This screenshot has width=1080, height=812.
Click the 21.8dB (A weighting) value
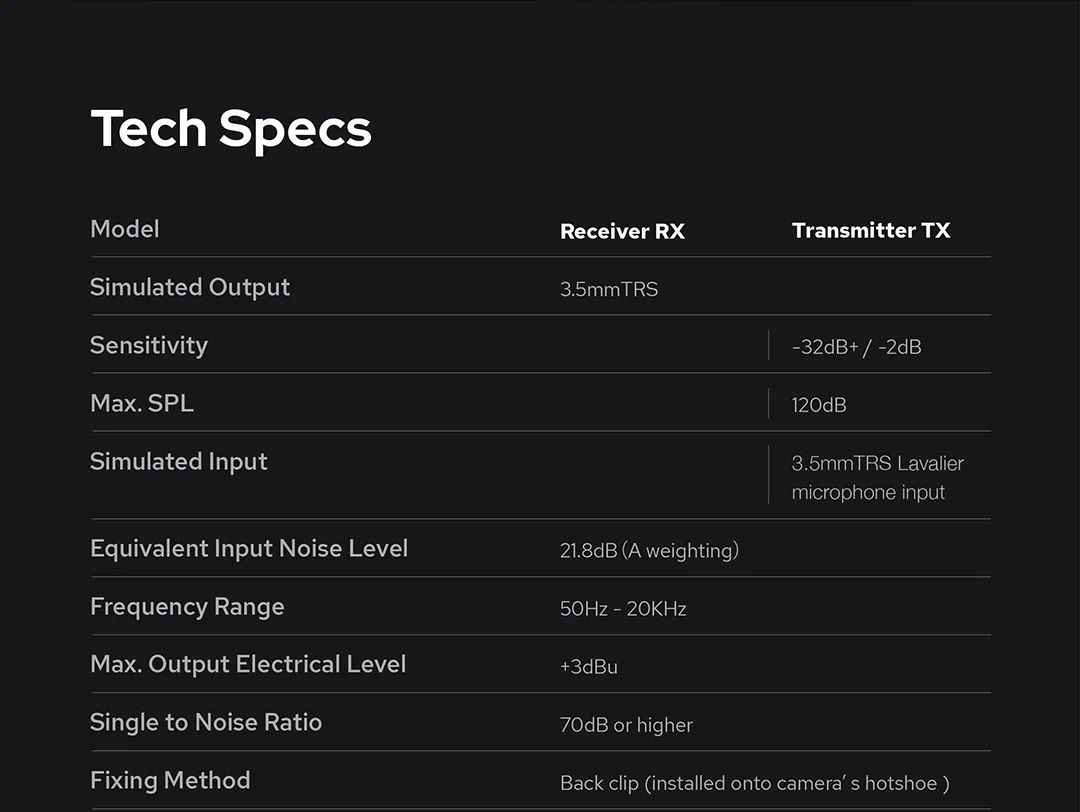pos(649,550)
